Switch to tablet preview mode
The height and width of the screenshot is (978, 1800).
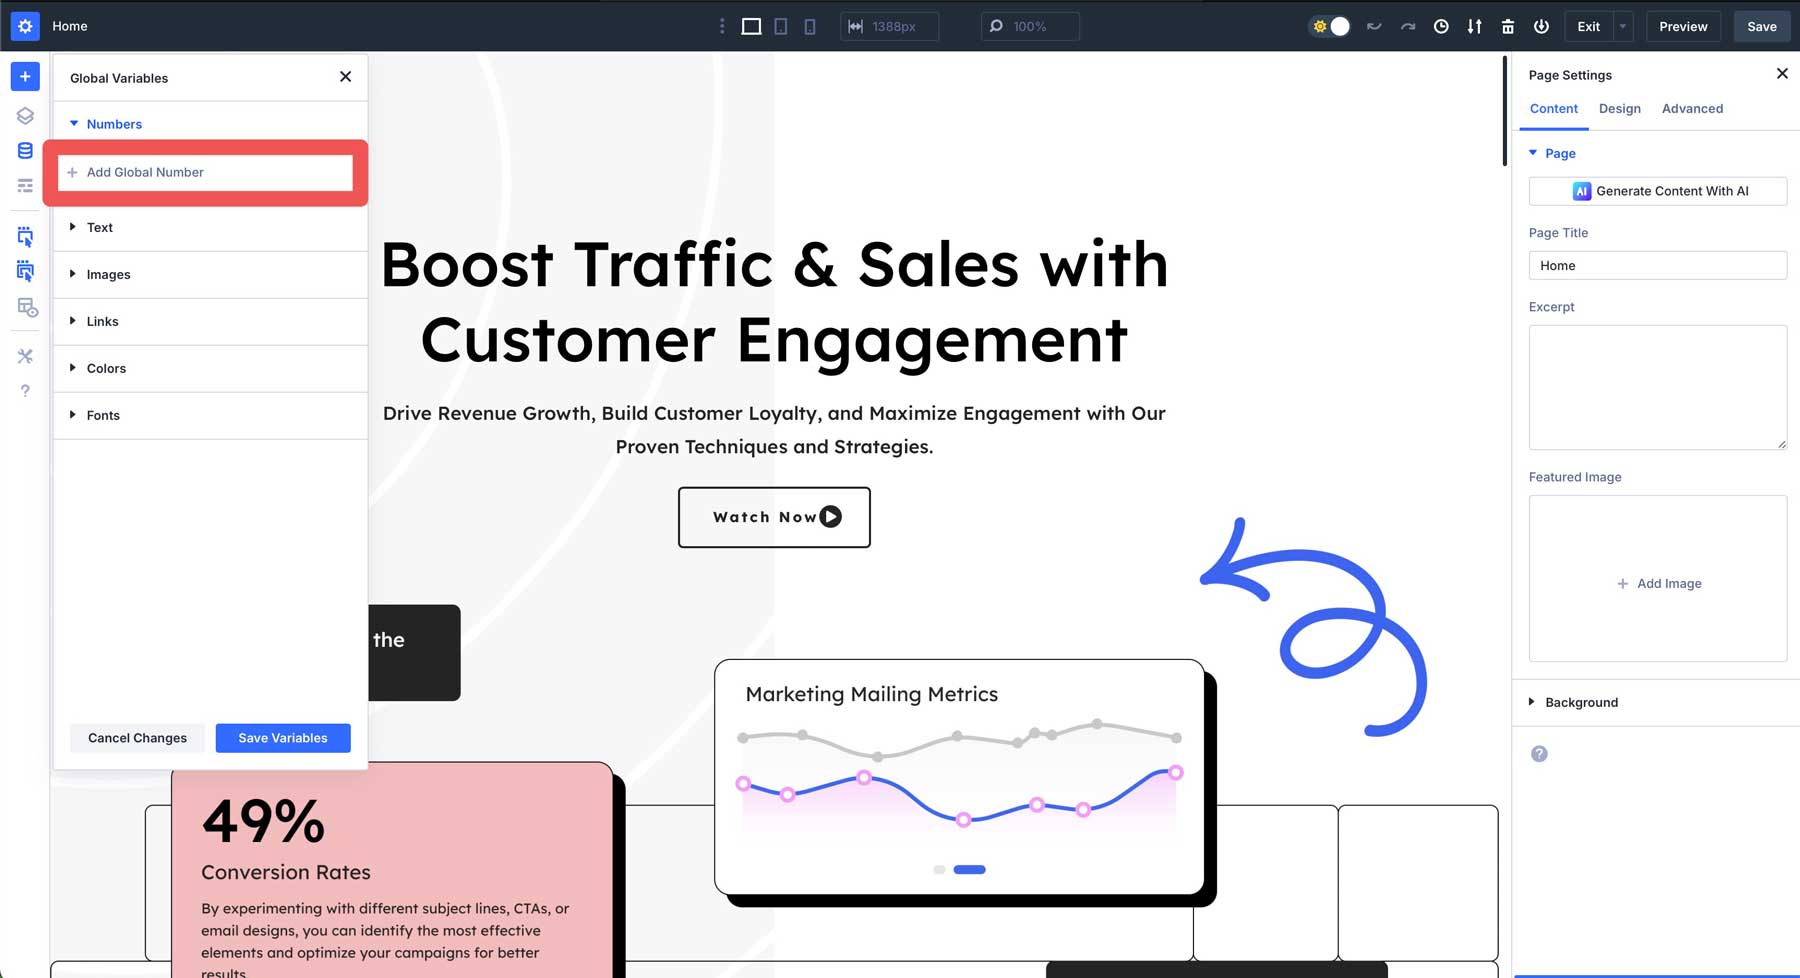point(780,26)
